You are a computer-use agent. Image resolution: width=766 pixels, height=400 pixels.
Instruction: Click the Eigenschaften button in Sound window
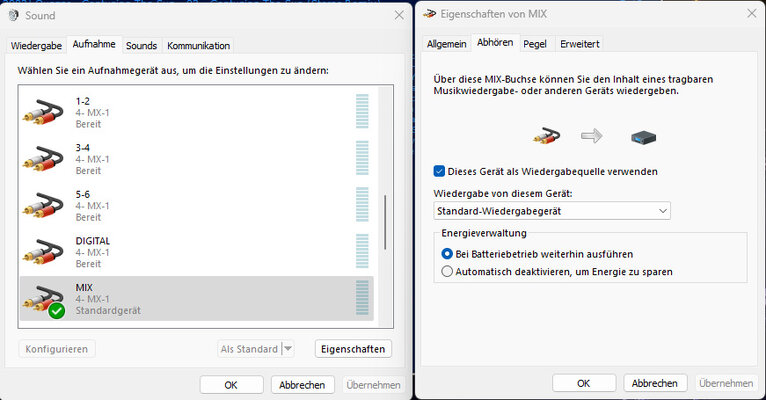[x=353, y=349]
